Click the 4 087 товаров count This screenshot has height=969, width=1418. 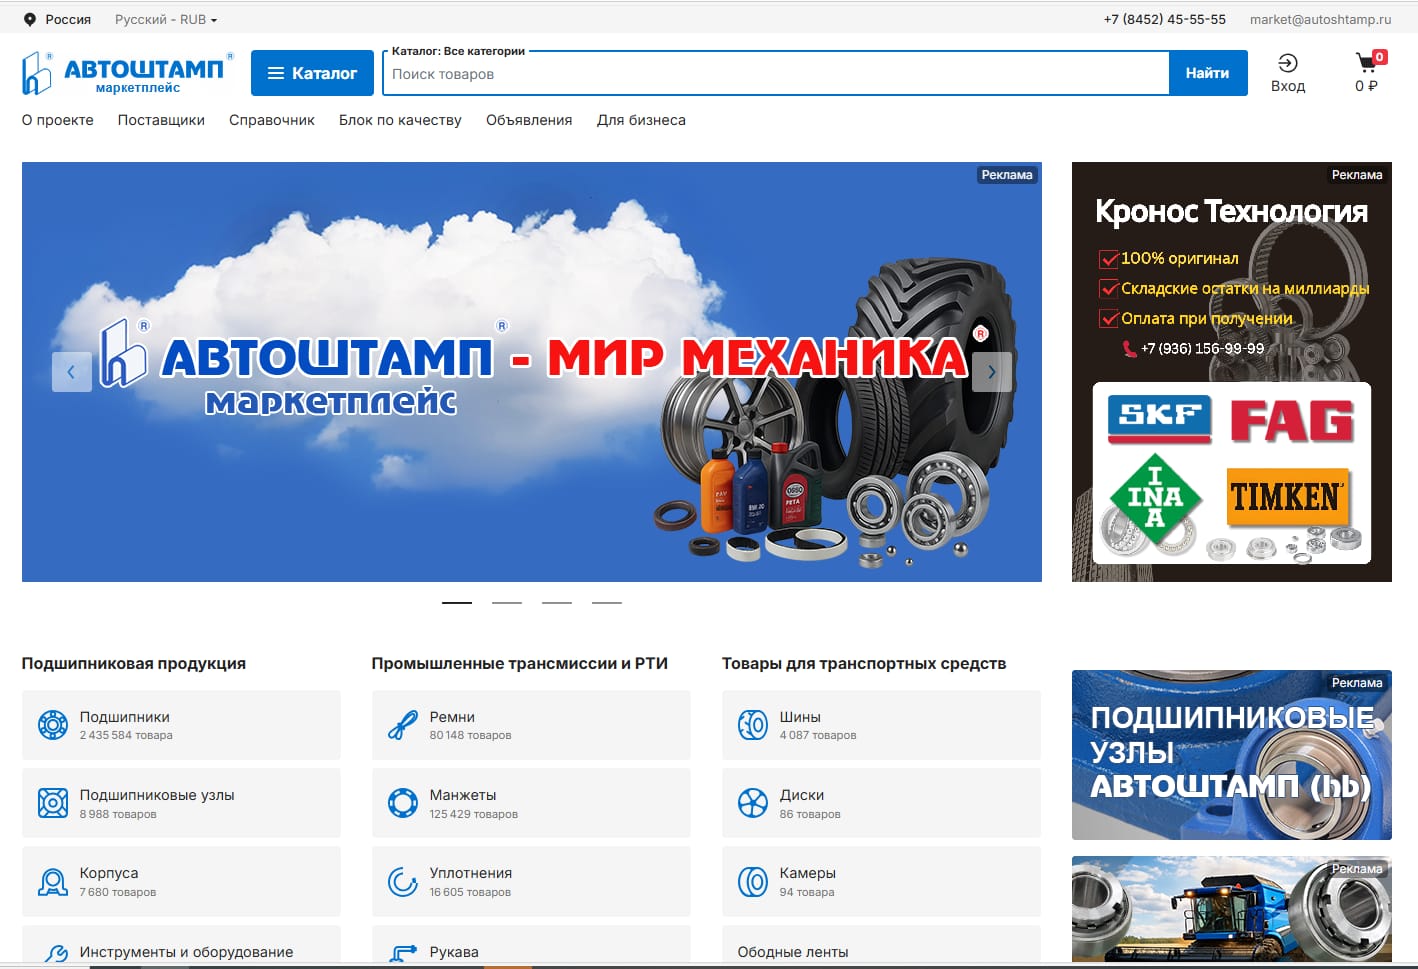[x=818, y=735]
